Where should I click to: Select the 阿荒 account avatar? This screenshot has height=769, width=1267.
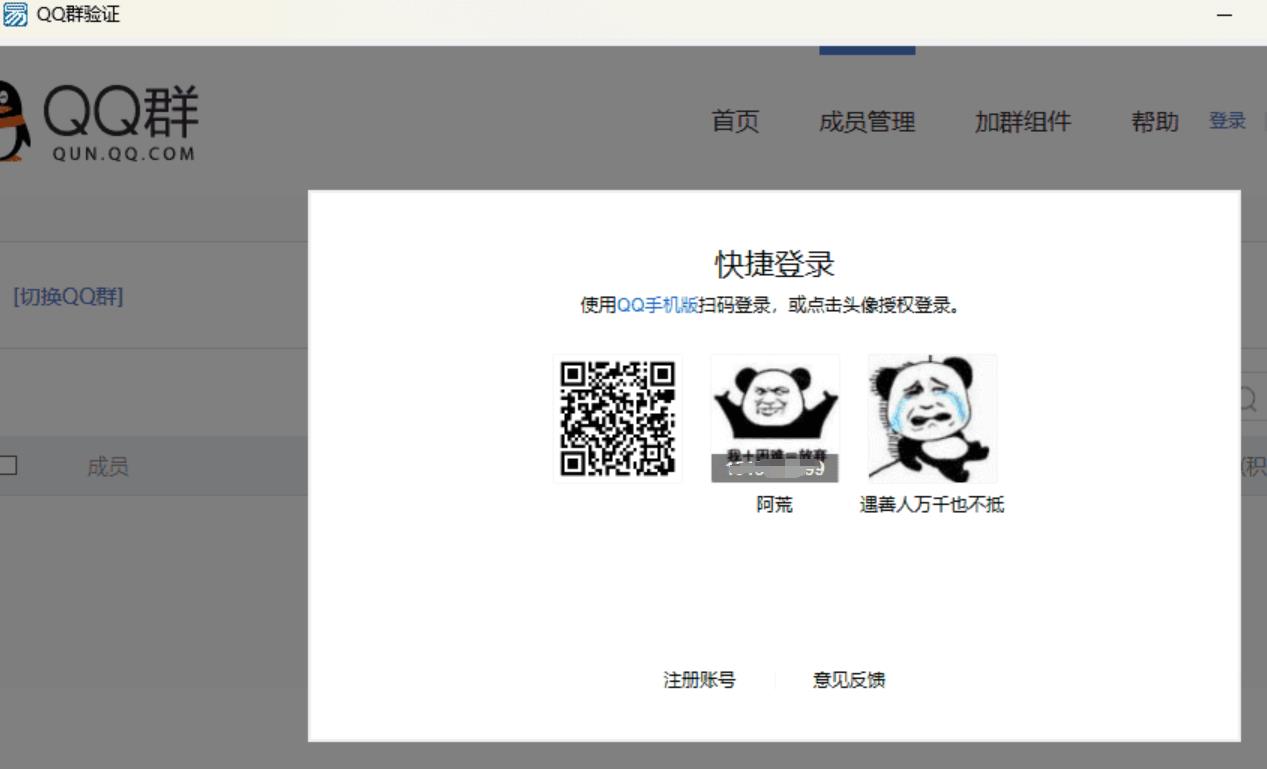tap(775, 419)
